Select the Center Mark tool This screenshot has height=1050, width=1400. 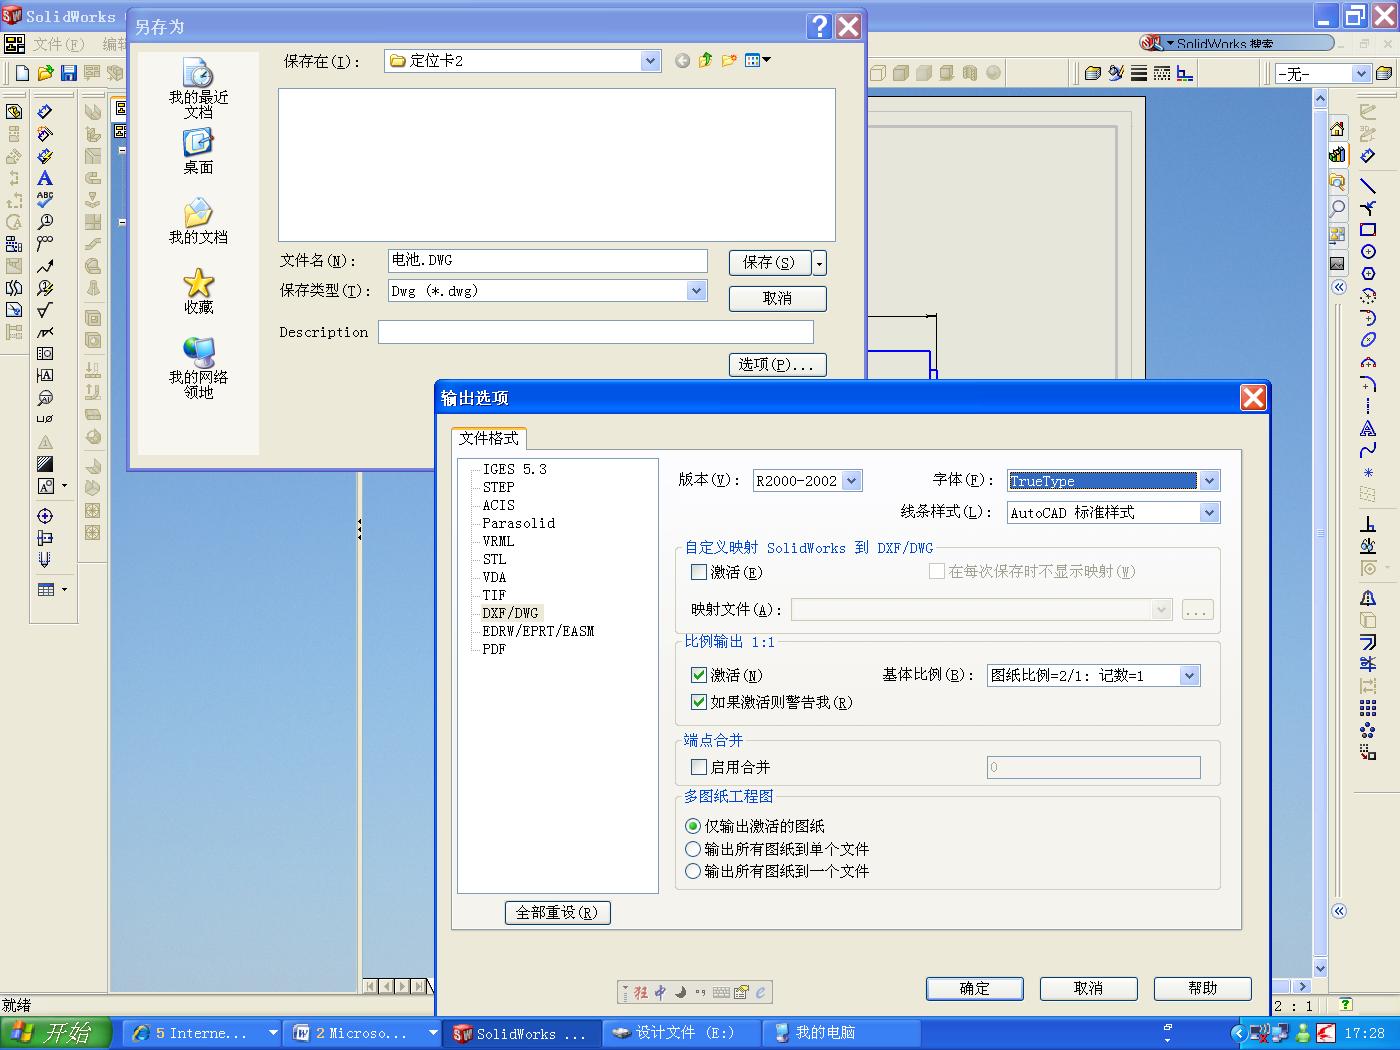pos(45,516)
